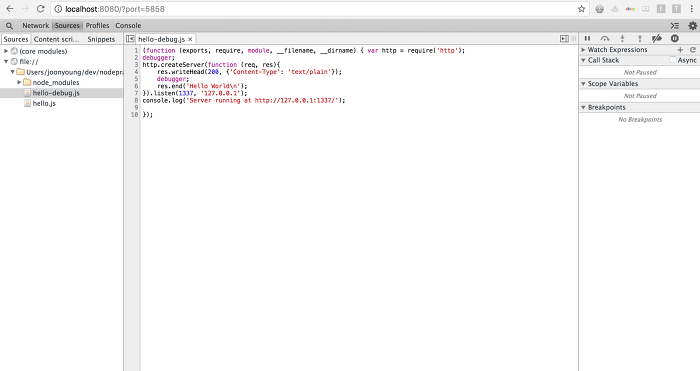Toggle pause on exceptions
Image resolution: width=700 pixels, height=371 pixels.
(675, 39)
